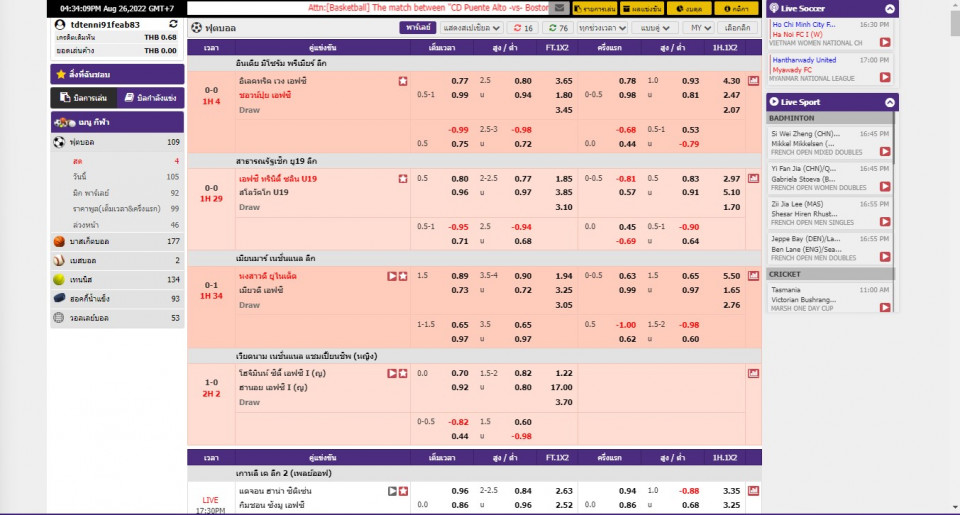The image size is (960, 515).
Task: Favorite the 0-0 1H 4 match with star icon
Action: coord(403,81)
